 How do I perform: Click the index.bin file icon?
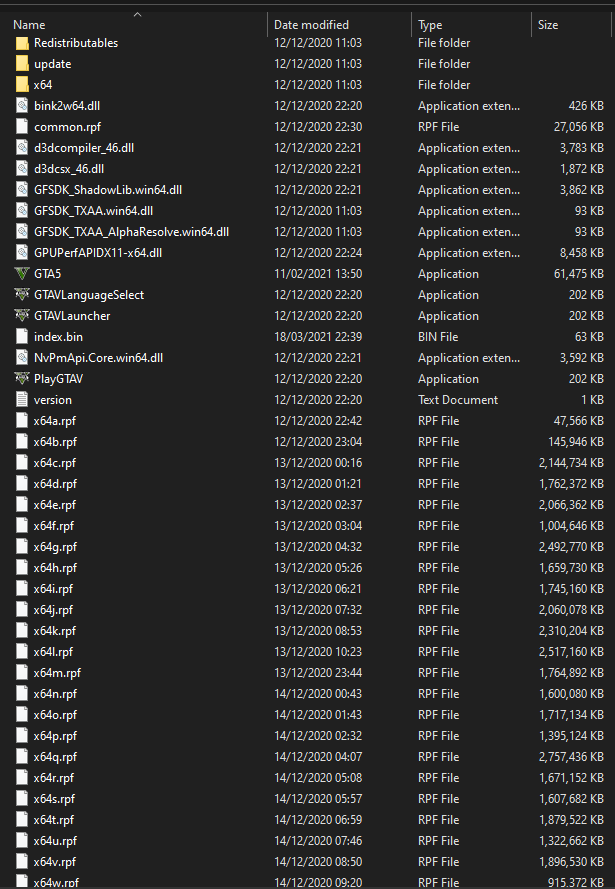[22, 337]
